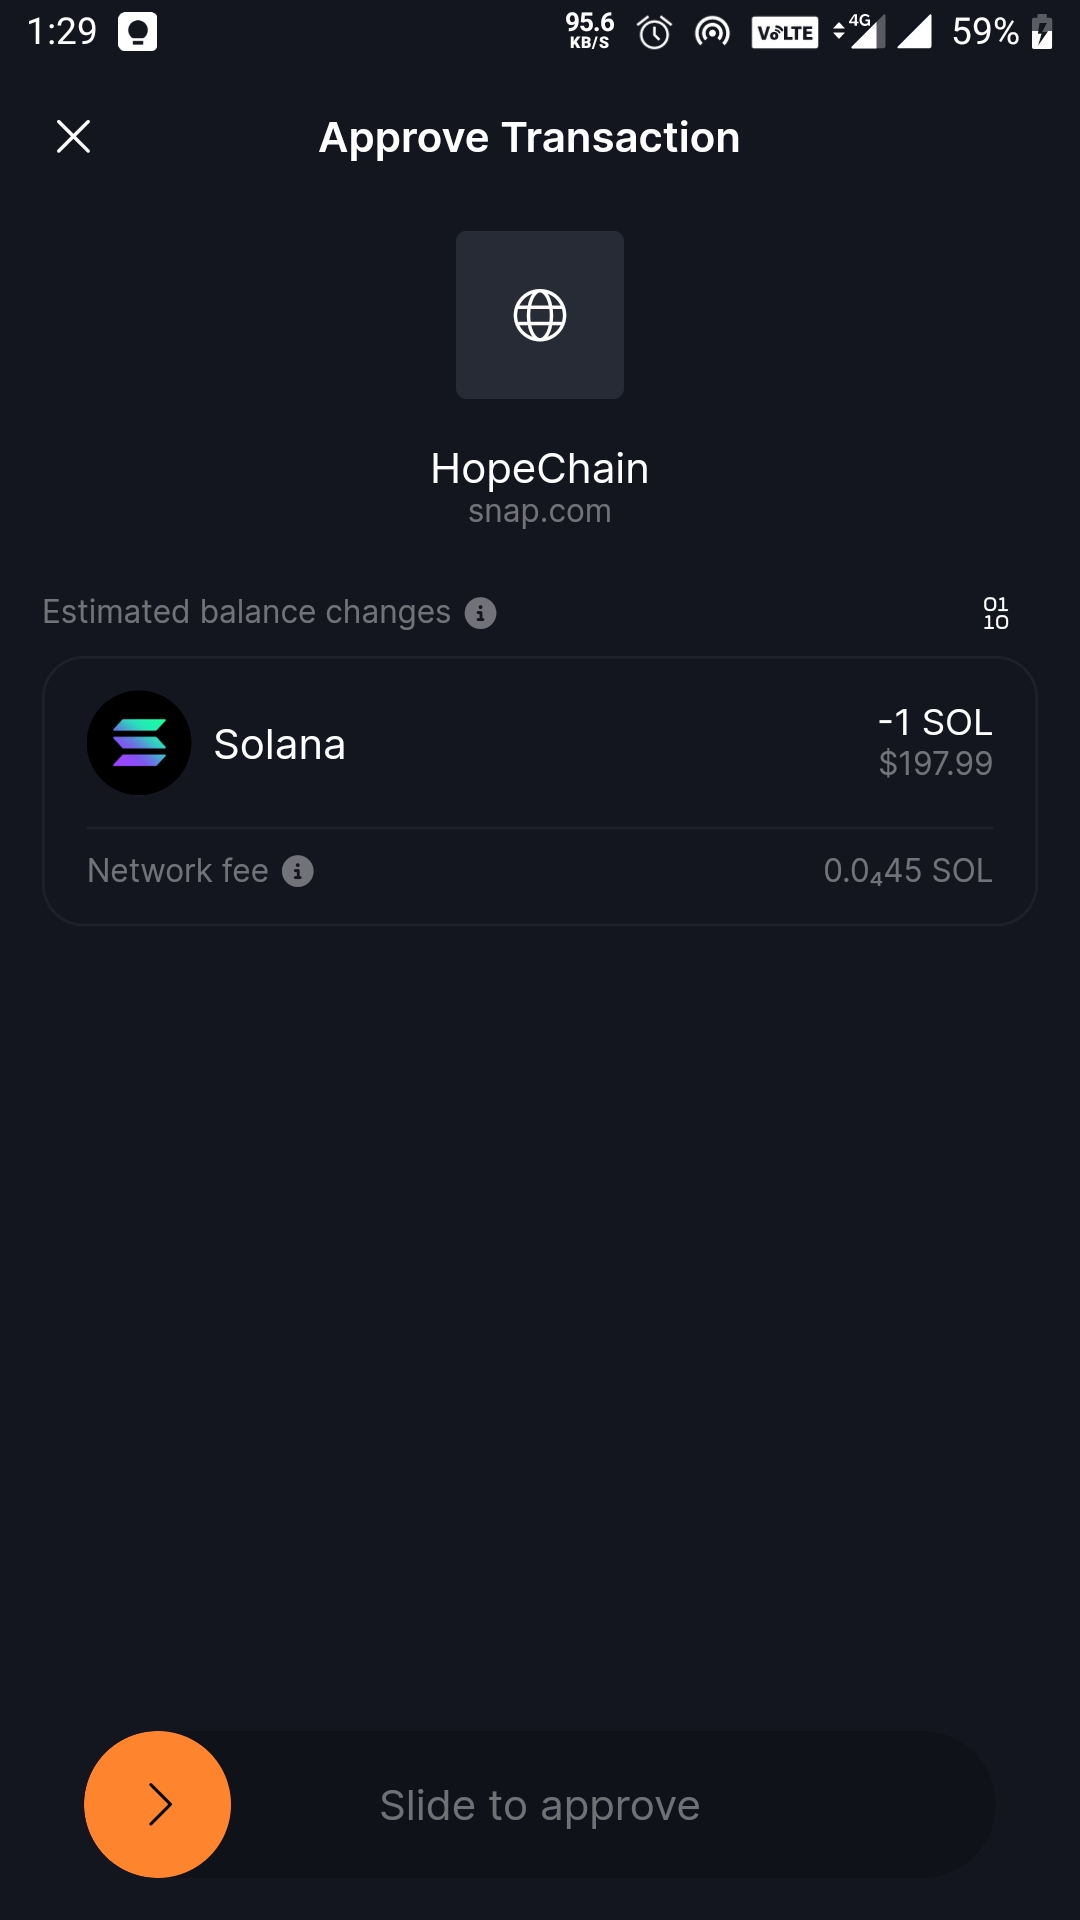
Task: Tap the battery indicator in status bar
Action: (1042, 32)
